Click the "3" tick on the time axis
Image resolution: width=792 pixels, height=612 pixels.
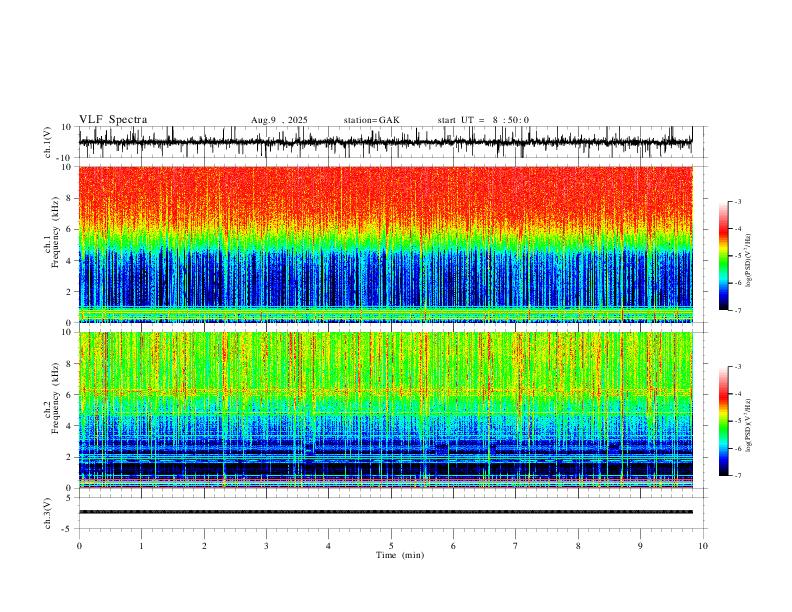pos(266,546)
